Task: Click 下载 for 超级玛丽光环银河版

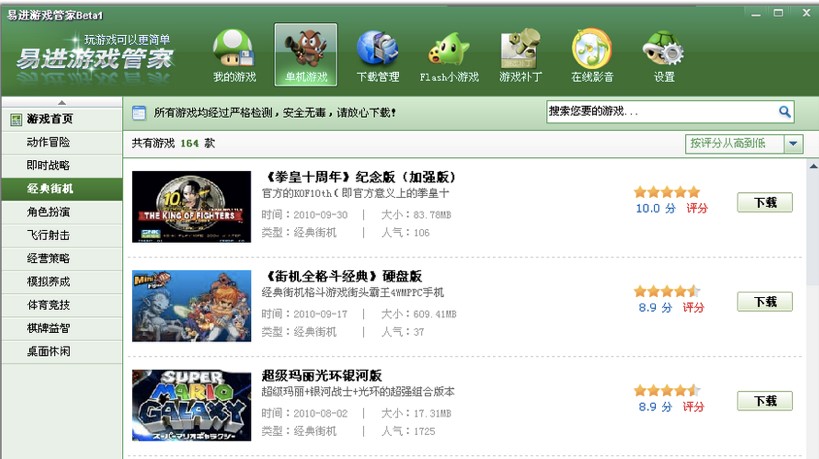Action: (765, 401)
